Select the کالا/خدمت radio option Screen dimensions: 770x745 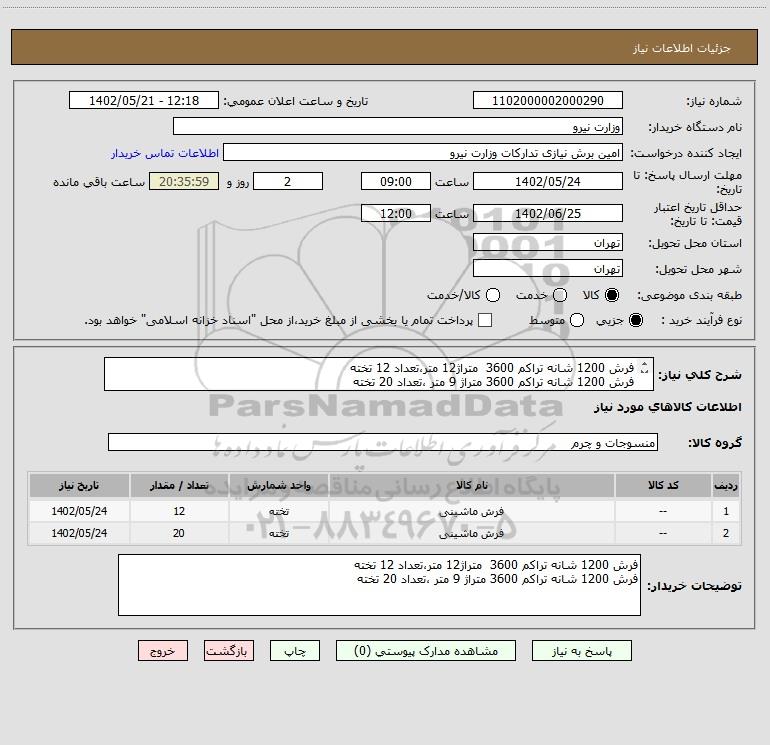pos(493,295)
